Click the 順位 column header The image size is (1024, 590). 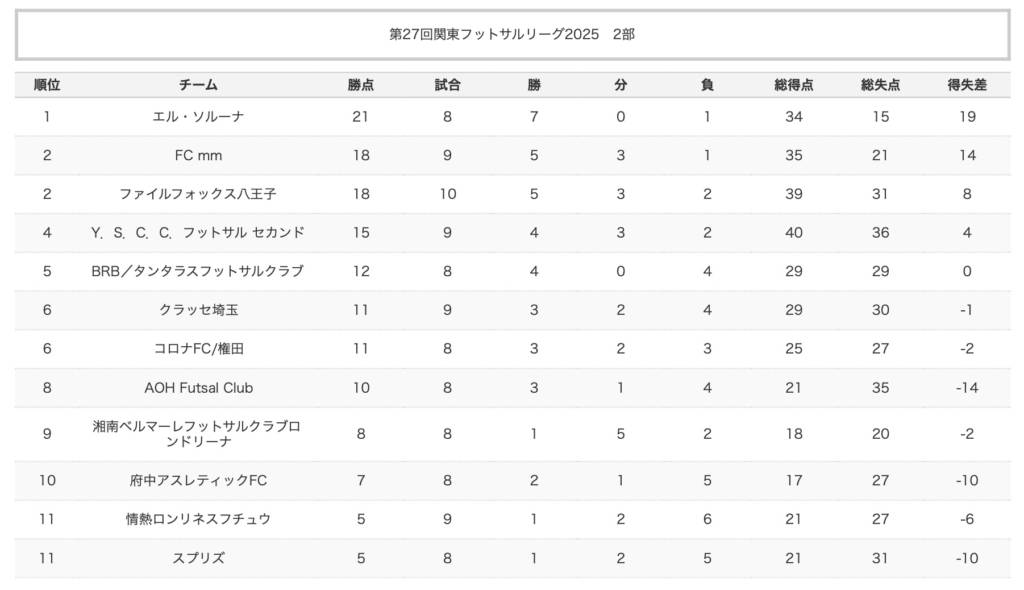click(46, 85)
